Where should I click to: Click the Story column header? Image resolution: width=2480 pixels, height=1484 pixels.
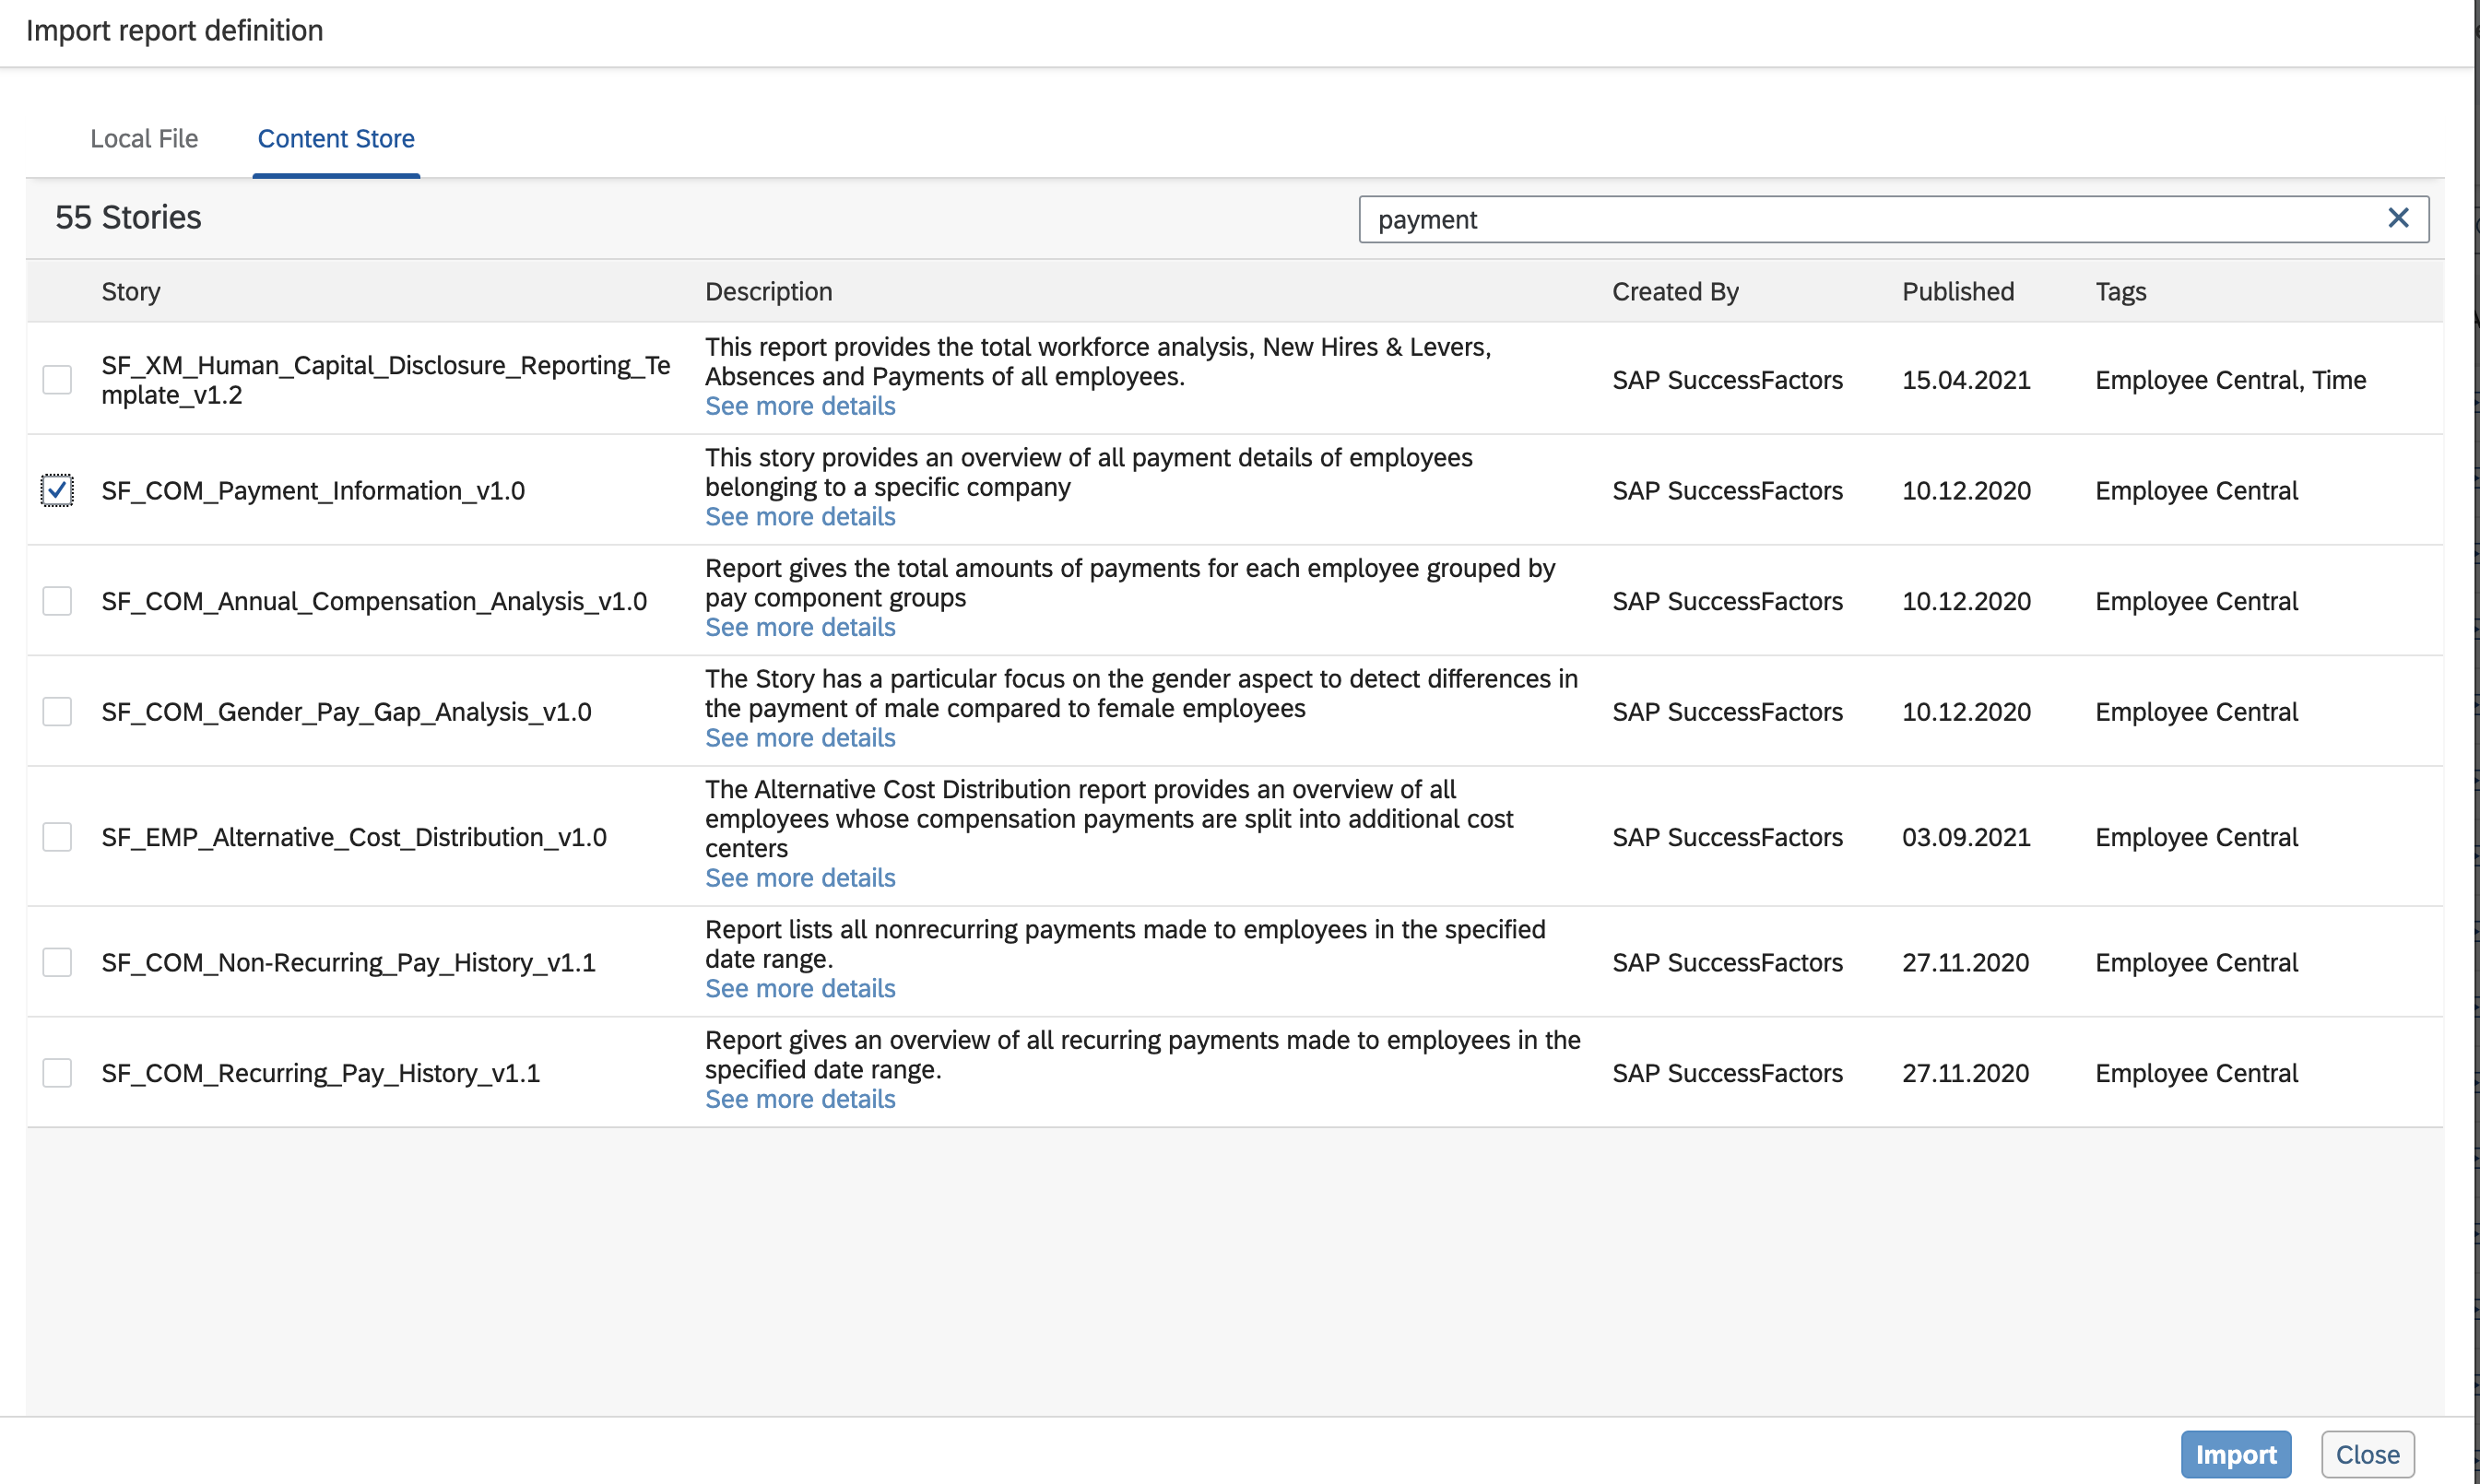[131, 292]
